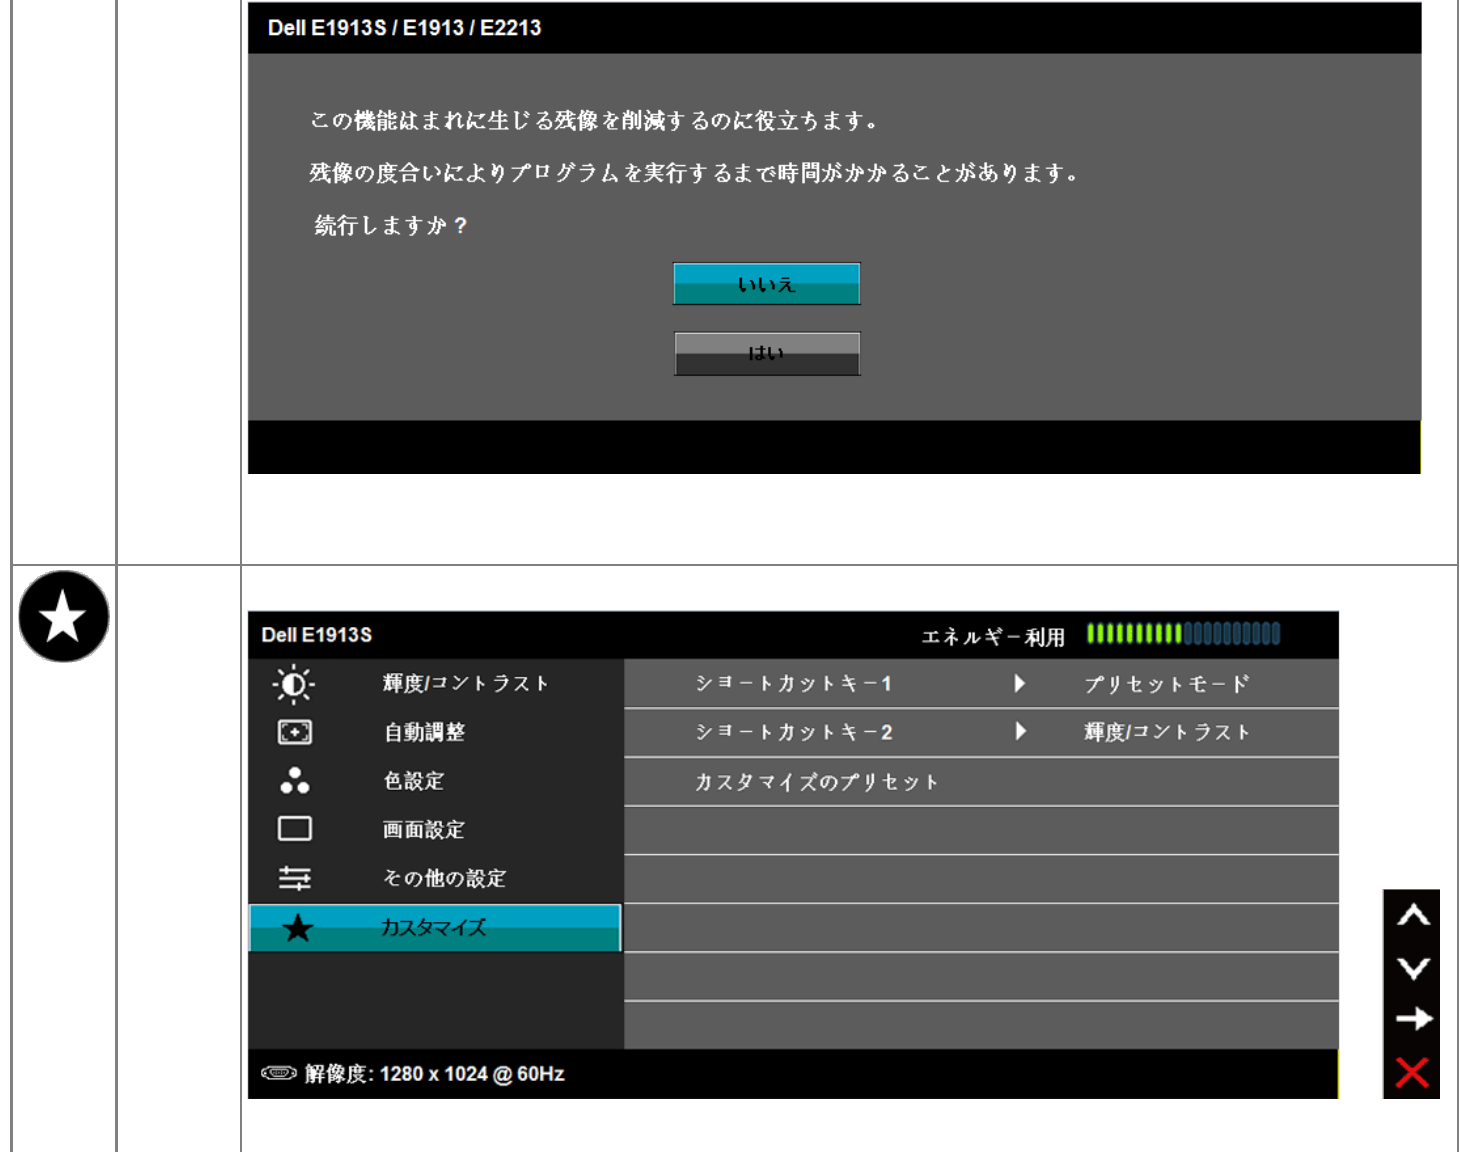Screen dimensions: 1460x1152
Task: Click the up arrow navigation button
Action: pyautogui.click(x=1413, y=915)
